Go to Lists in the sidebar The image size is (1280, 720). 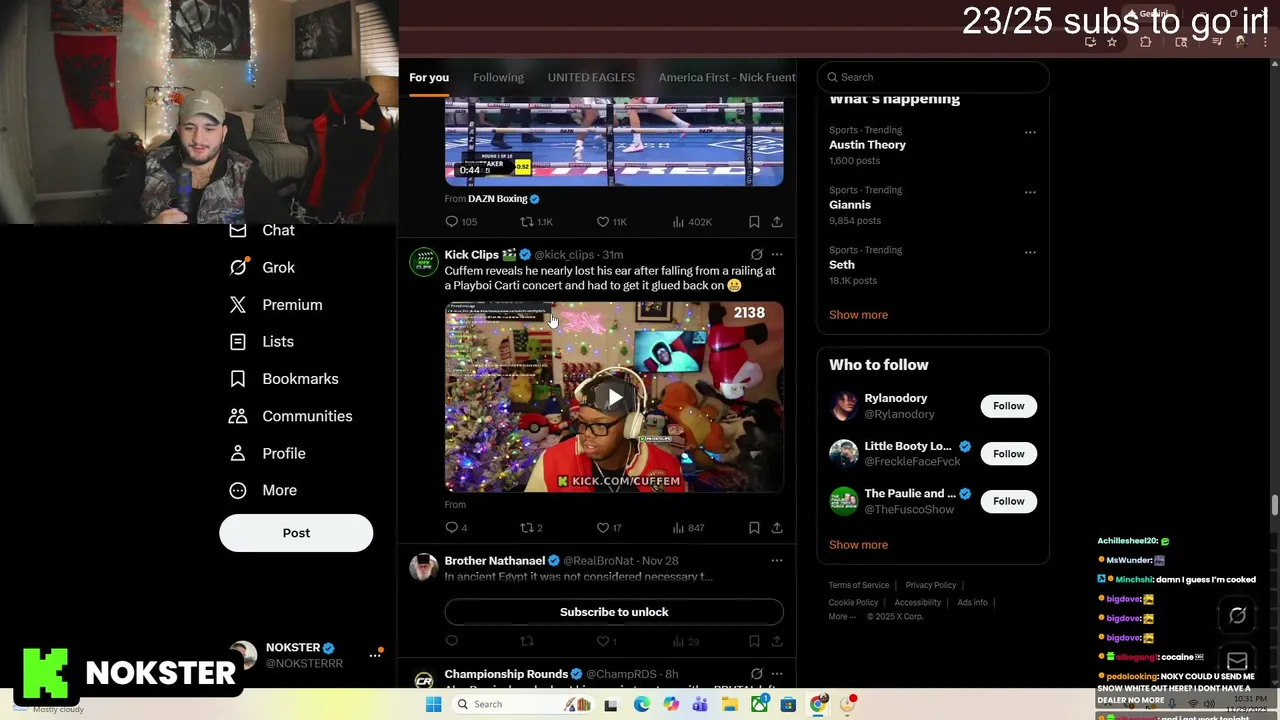point(262,342)
